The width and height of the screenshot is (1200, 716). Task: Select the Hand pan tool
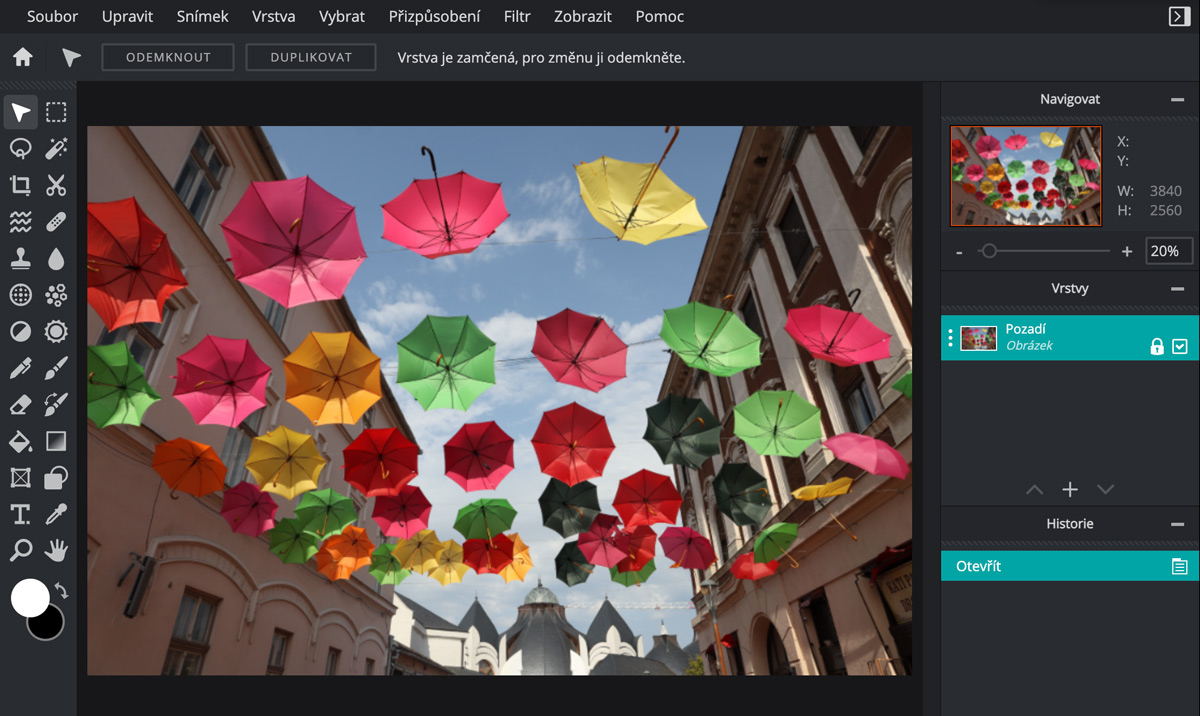click(56, 550)
